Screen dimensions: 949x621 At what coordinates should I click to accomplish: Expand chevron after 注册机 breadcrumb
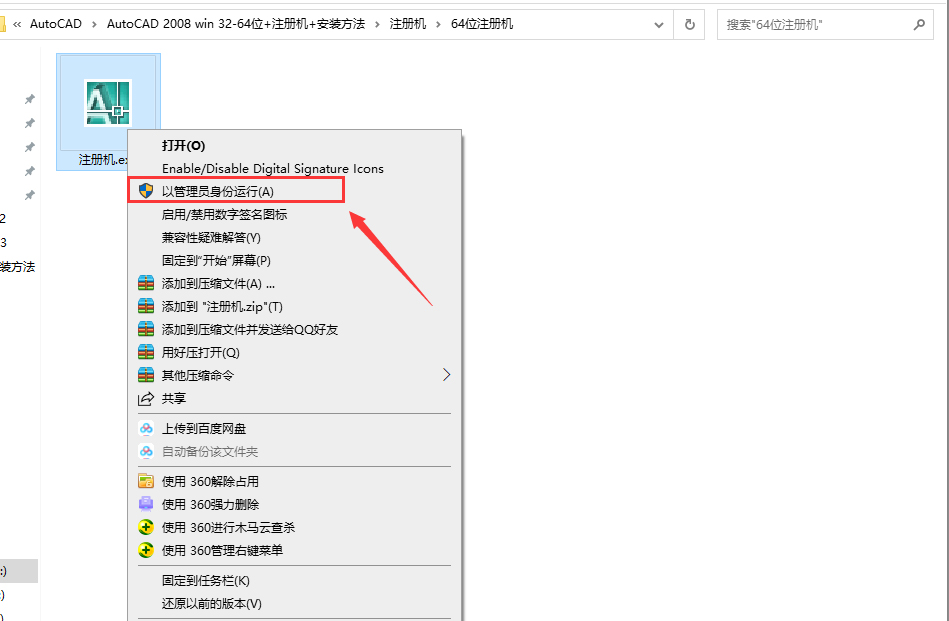[439, 24]
